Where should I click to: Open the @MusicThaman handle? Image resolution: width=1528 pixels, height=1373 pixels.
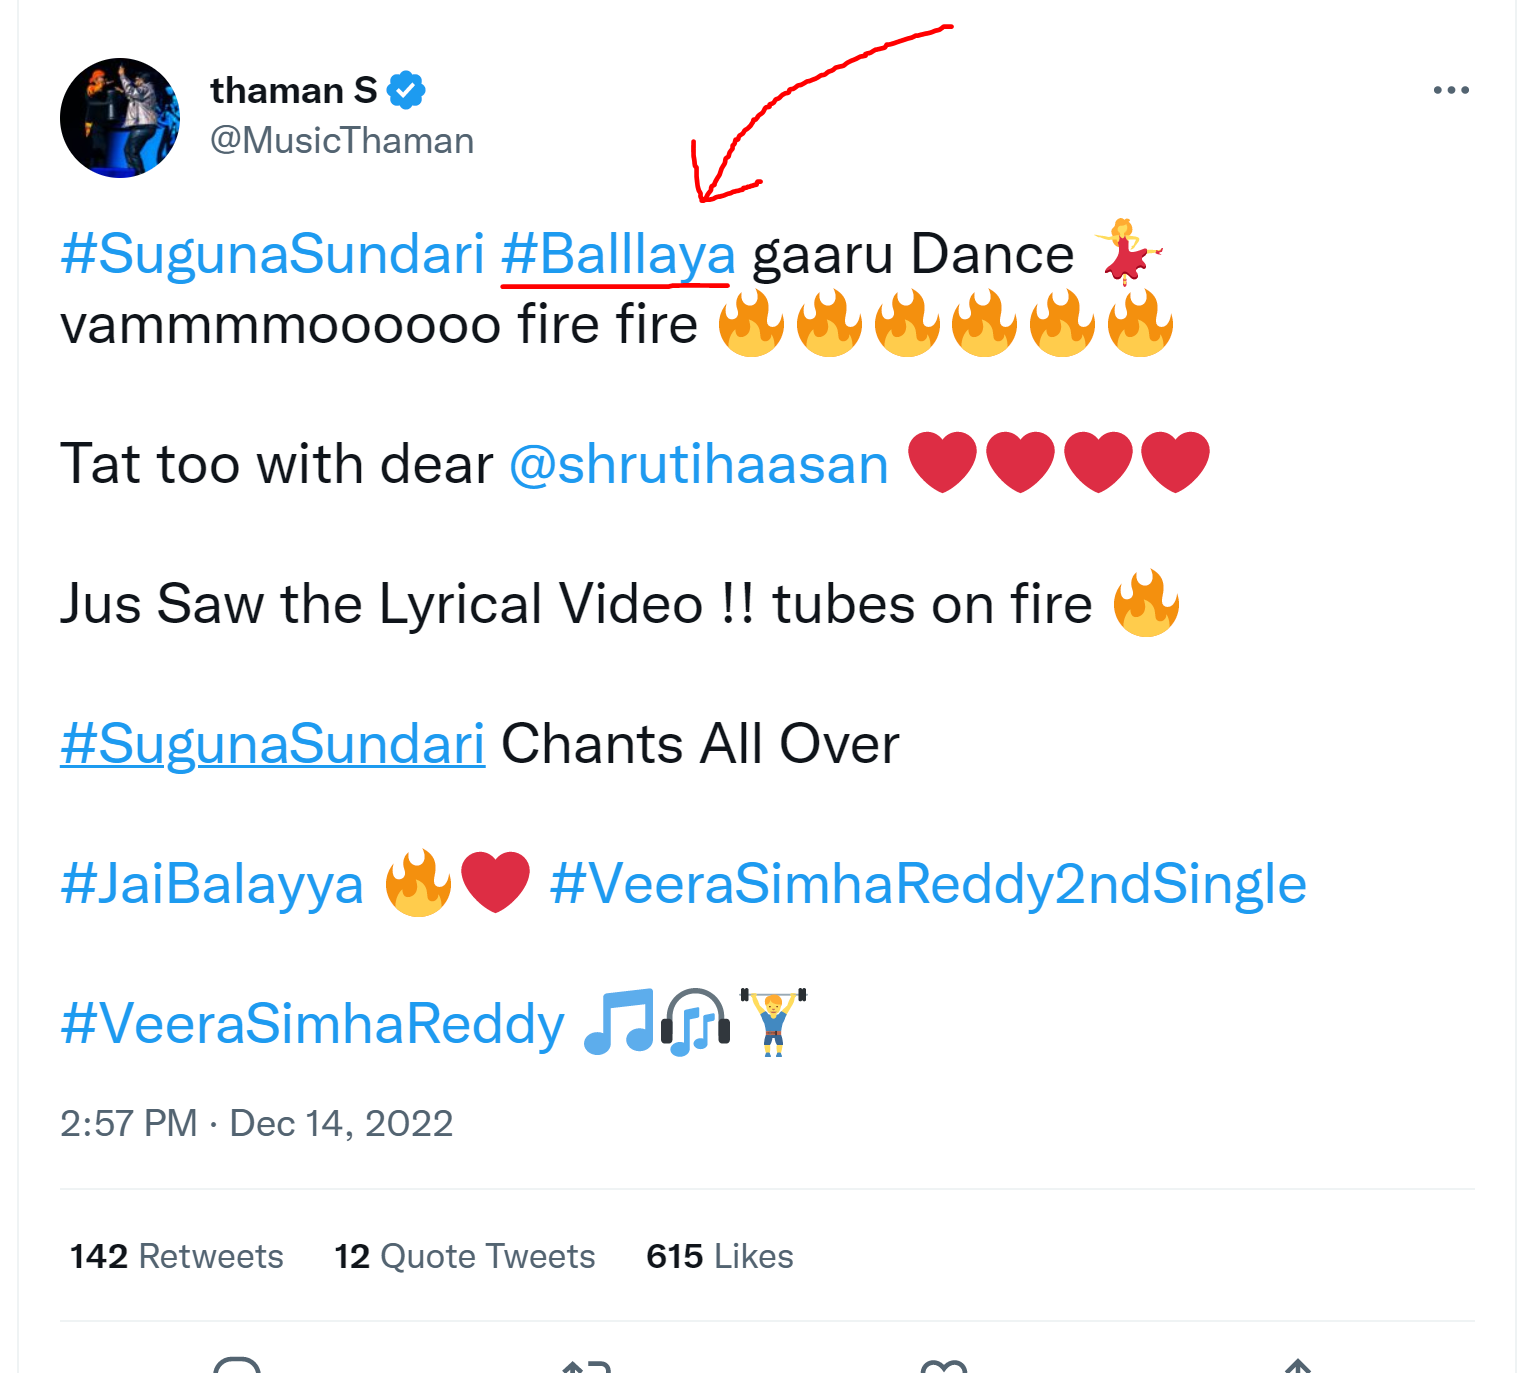pyautogui.click(x=342, y=141)
